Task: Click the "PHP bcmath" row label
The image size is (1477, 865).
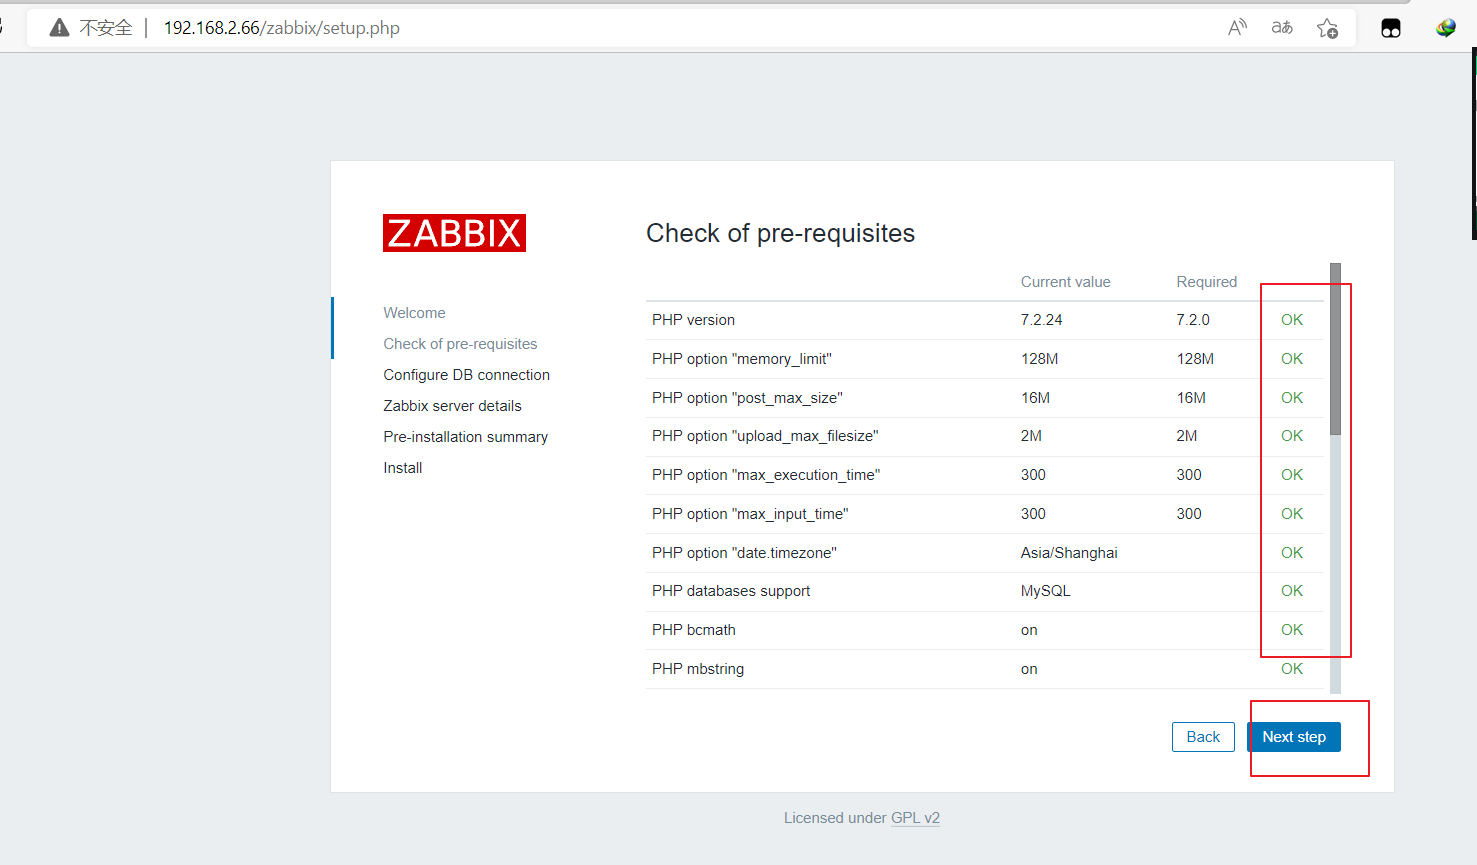Action: pos(693,630)
